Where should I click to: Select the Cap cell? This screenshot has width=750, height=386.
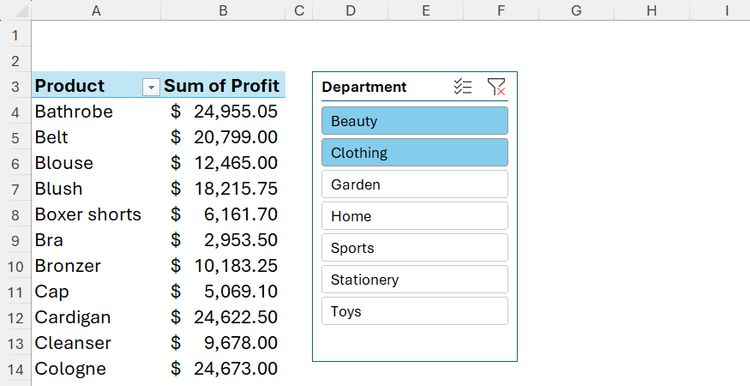tap(96, 291)
